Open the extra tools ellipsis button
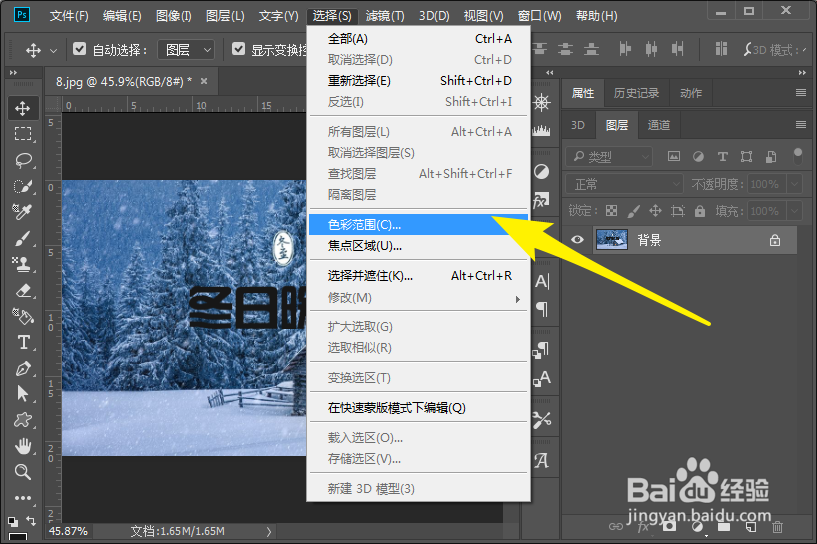 point(22,498)
